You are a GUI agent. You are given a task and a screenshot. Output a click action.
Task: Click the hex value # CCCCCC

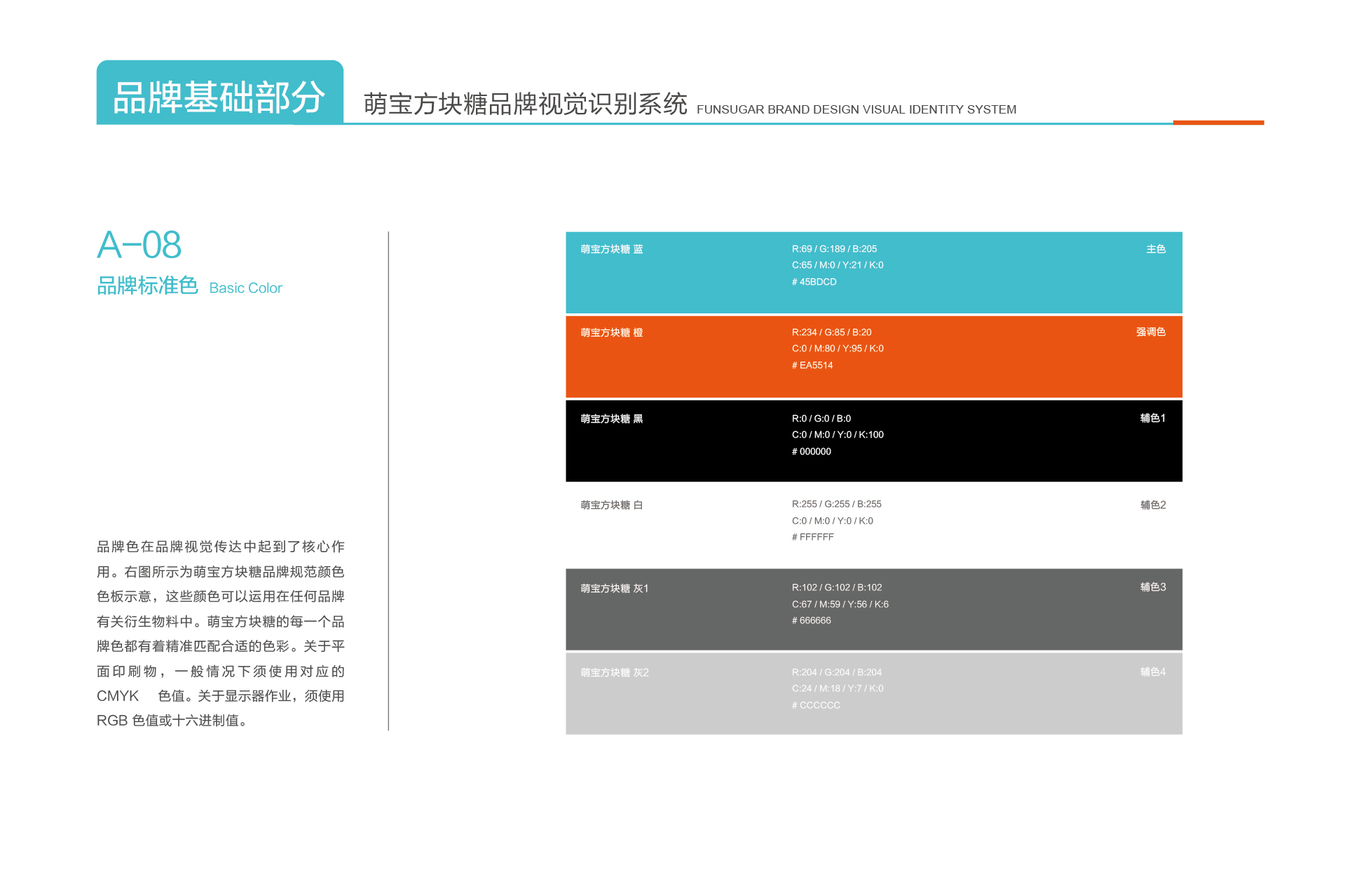point(816,705)
